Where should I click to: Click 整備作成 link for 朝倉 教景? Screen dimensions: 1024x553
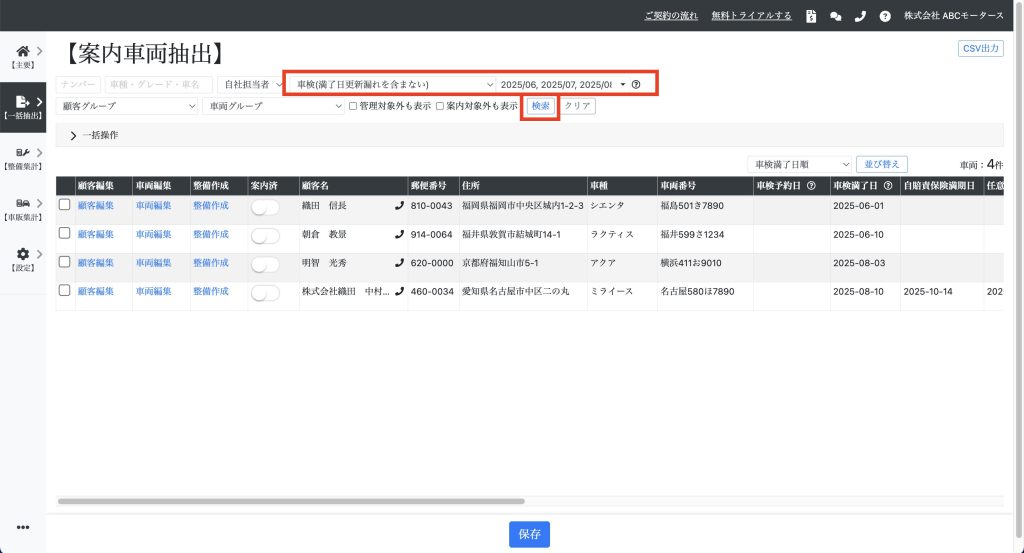[211, 234]
